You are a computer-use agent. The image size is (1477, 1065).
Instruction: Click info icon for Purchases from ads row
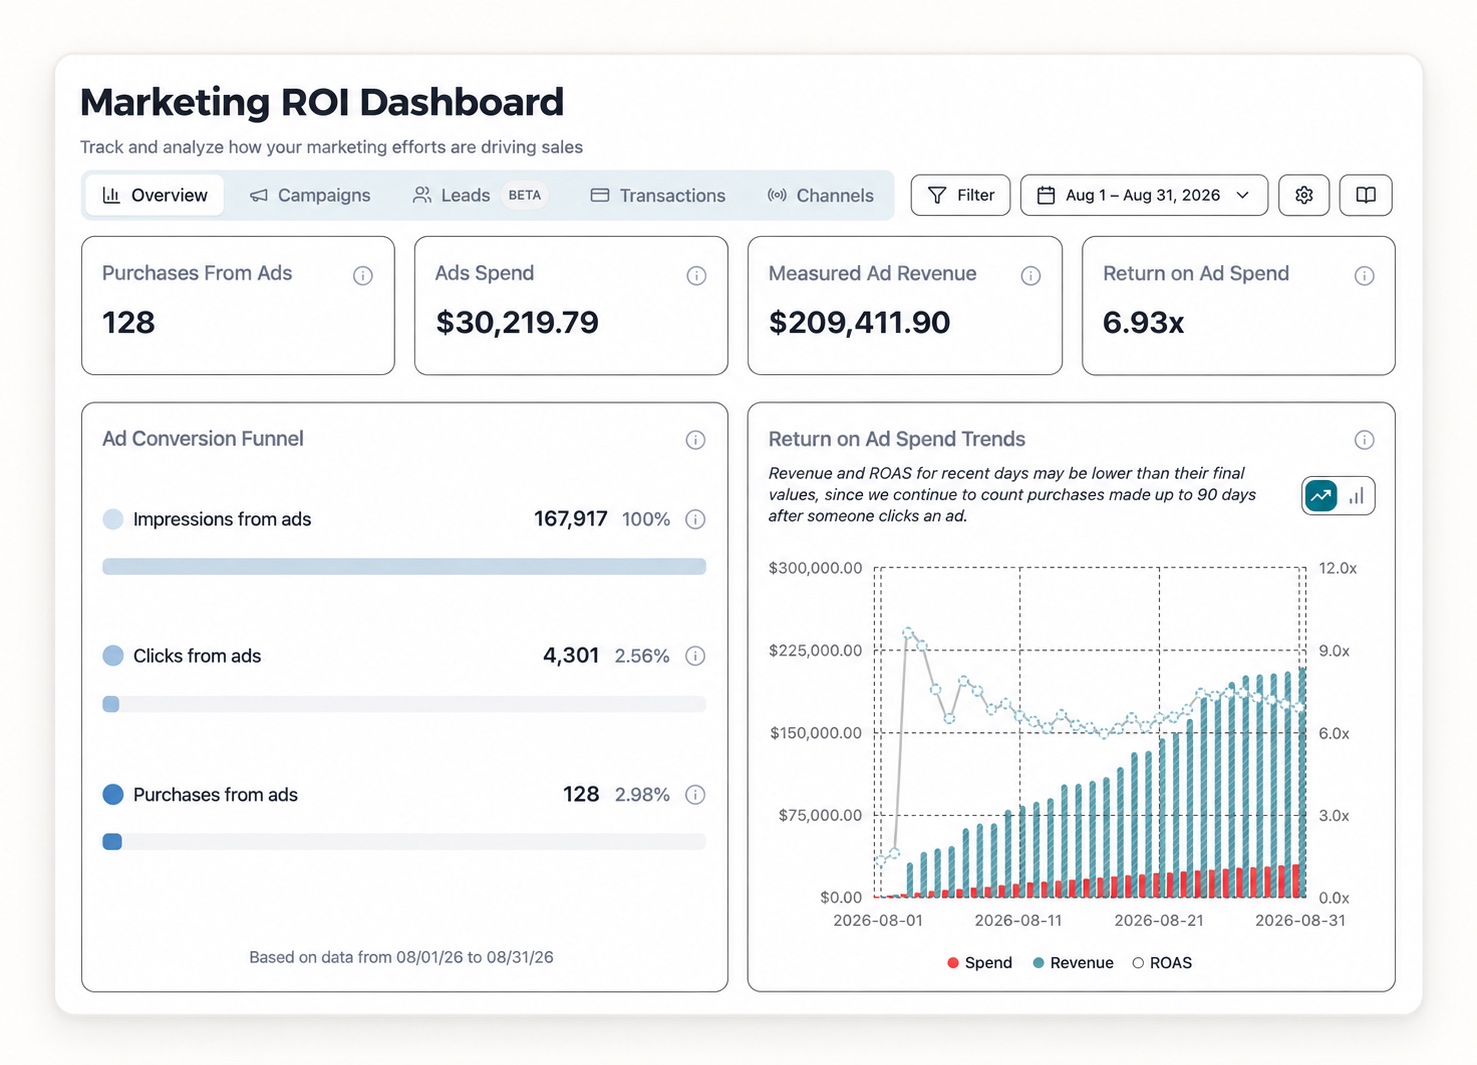click(696, 794)
